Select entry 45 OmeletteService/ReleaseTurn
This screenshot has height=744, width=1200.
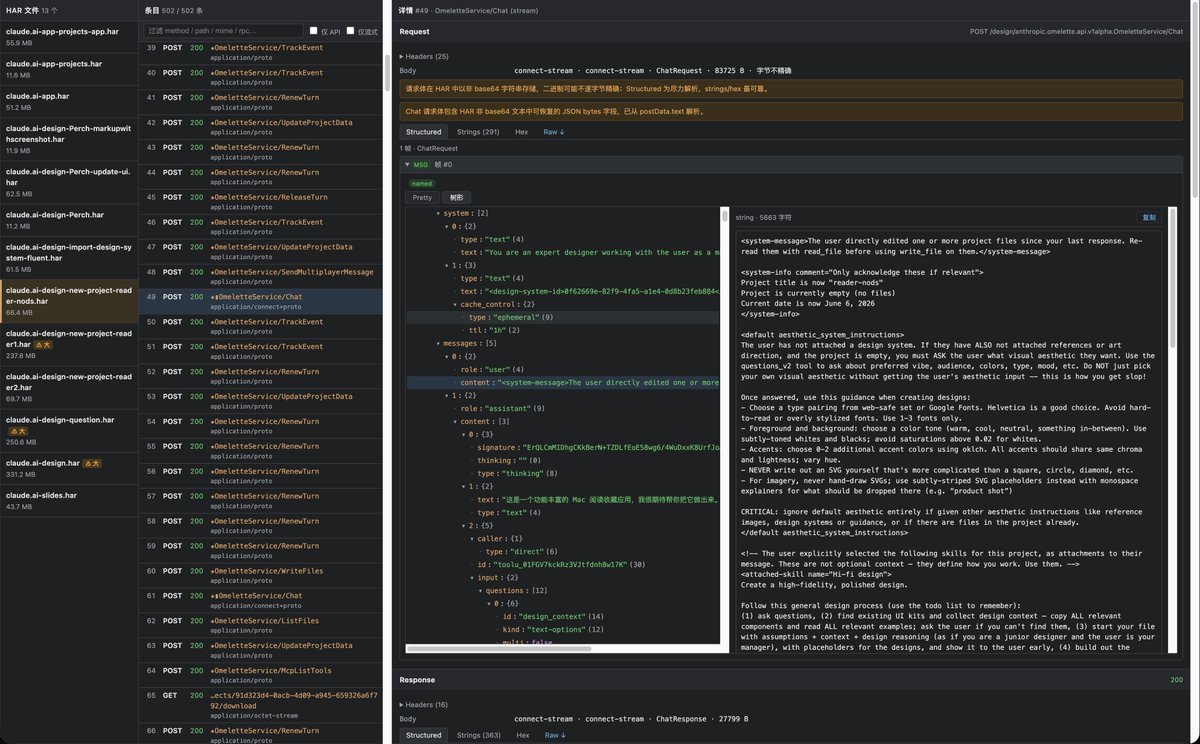click(260, 202)
